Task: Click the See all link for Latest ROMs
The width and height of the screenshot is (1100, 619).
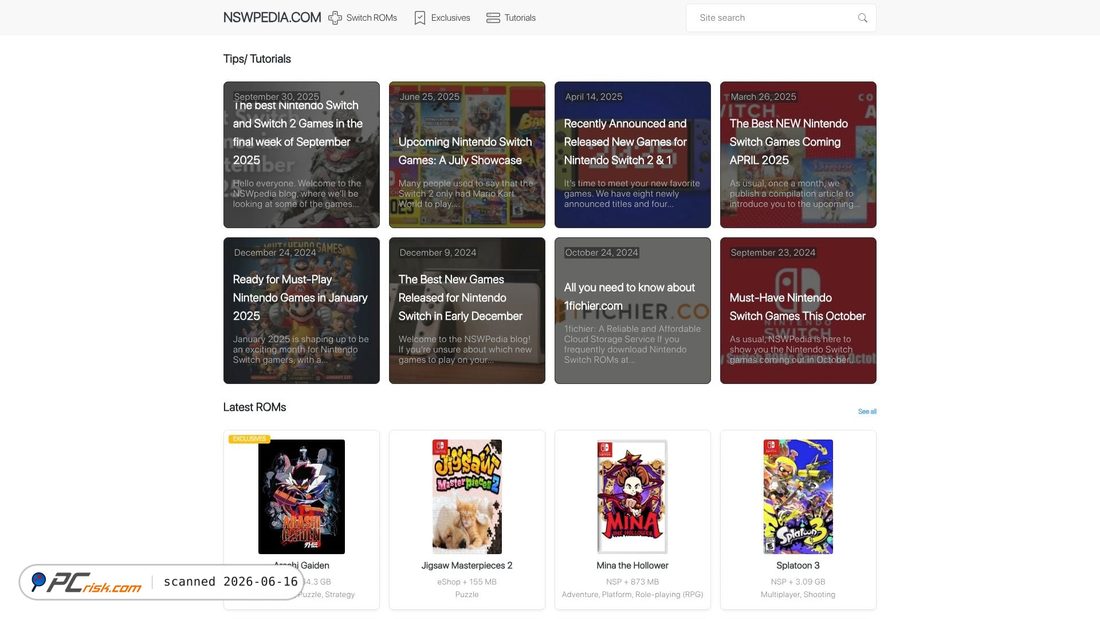Action: [867, 411]
